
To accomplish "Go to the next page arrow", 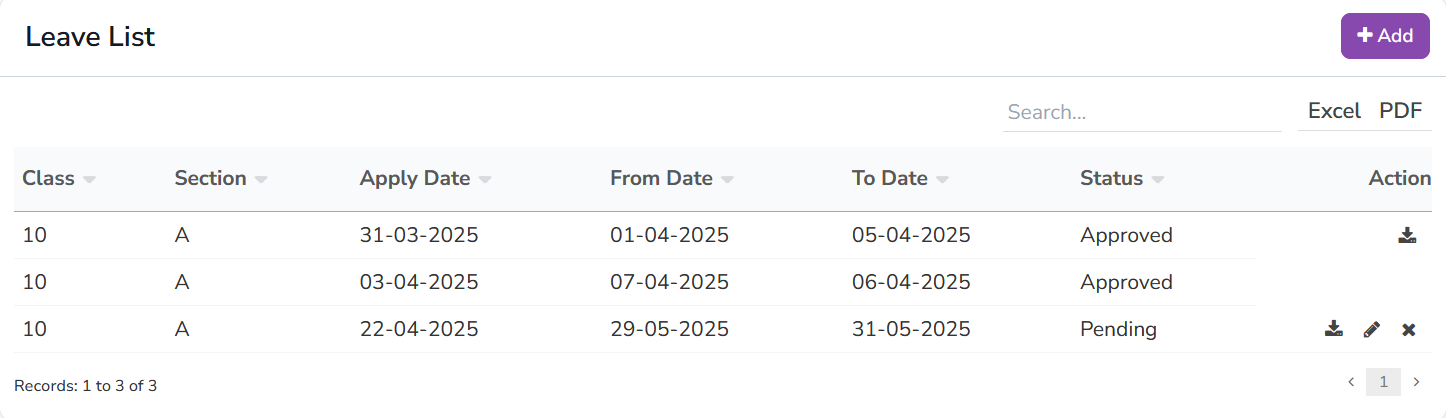I will (x=1415, y=382).
